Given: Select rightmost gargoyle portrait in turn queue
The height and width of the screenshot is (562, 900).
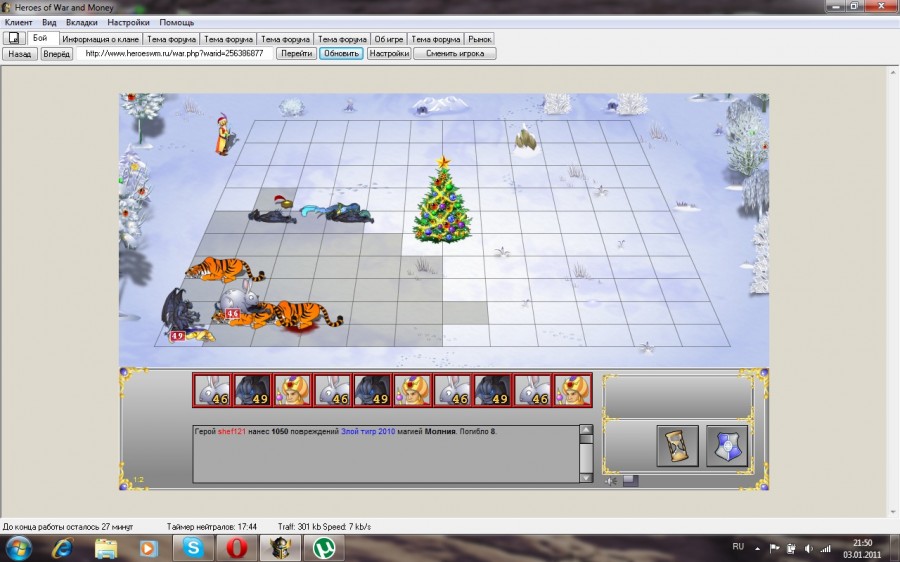Looking at the screenshot, I should tap(492, 390).
